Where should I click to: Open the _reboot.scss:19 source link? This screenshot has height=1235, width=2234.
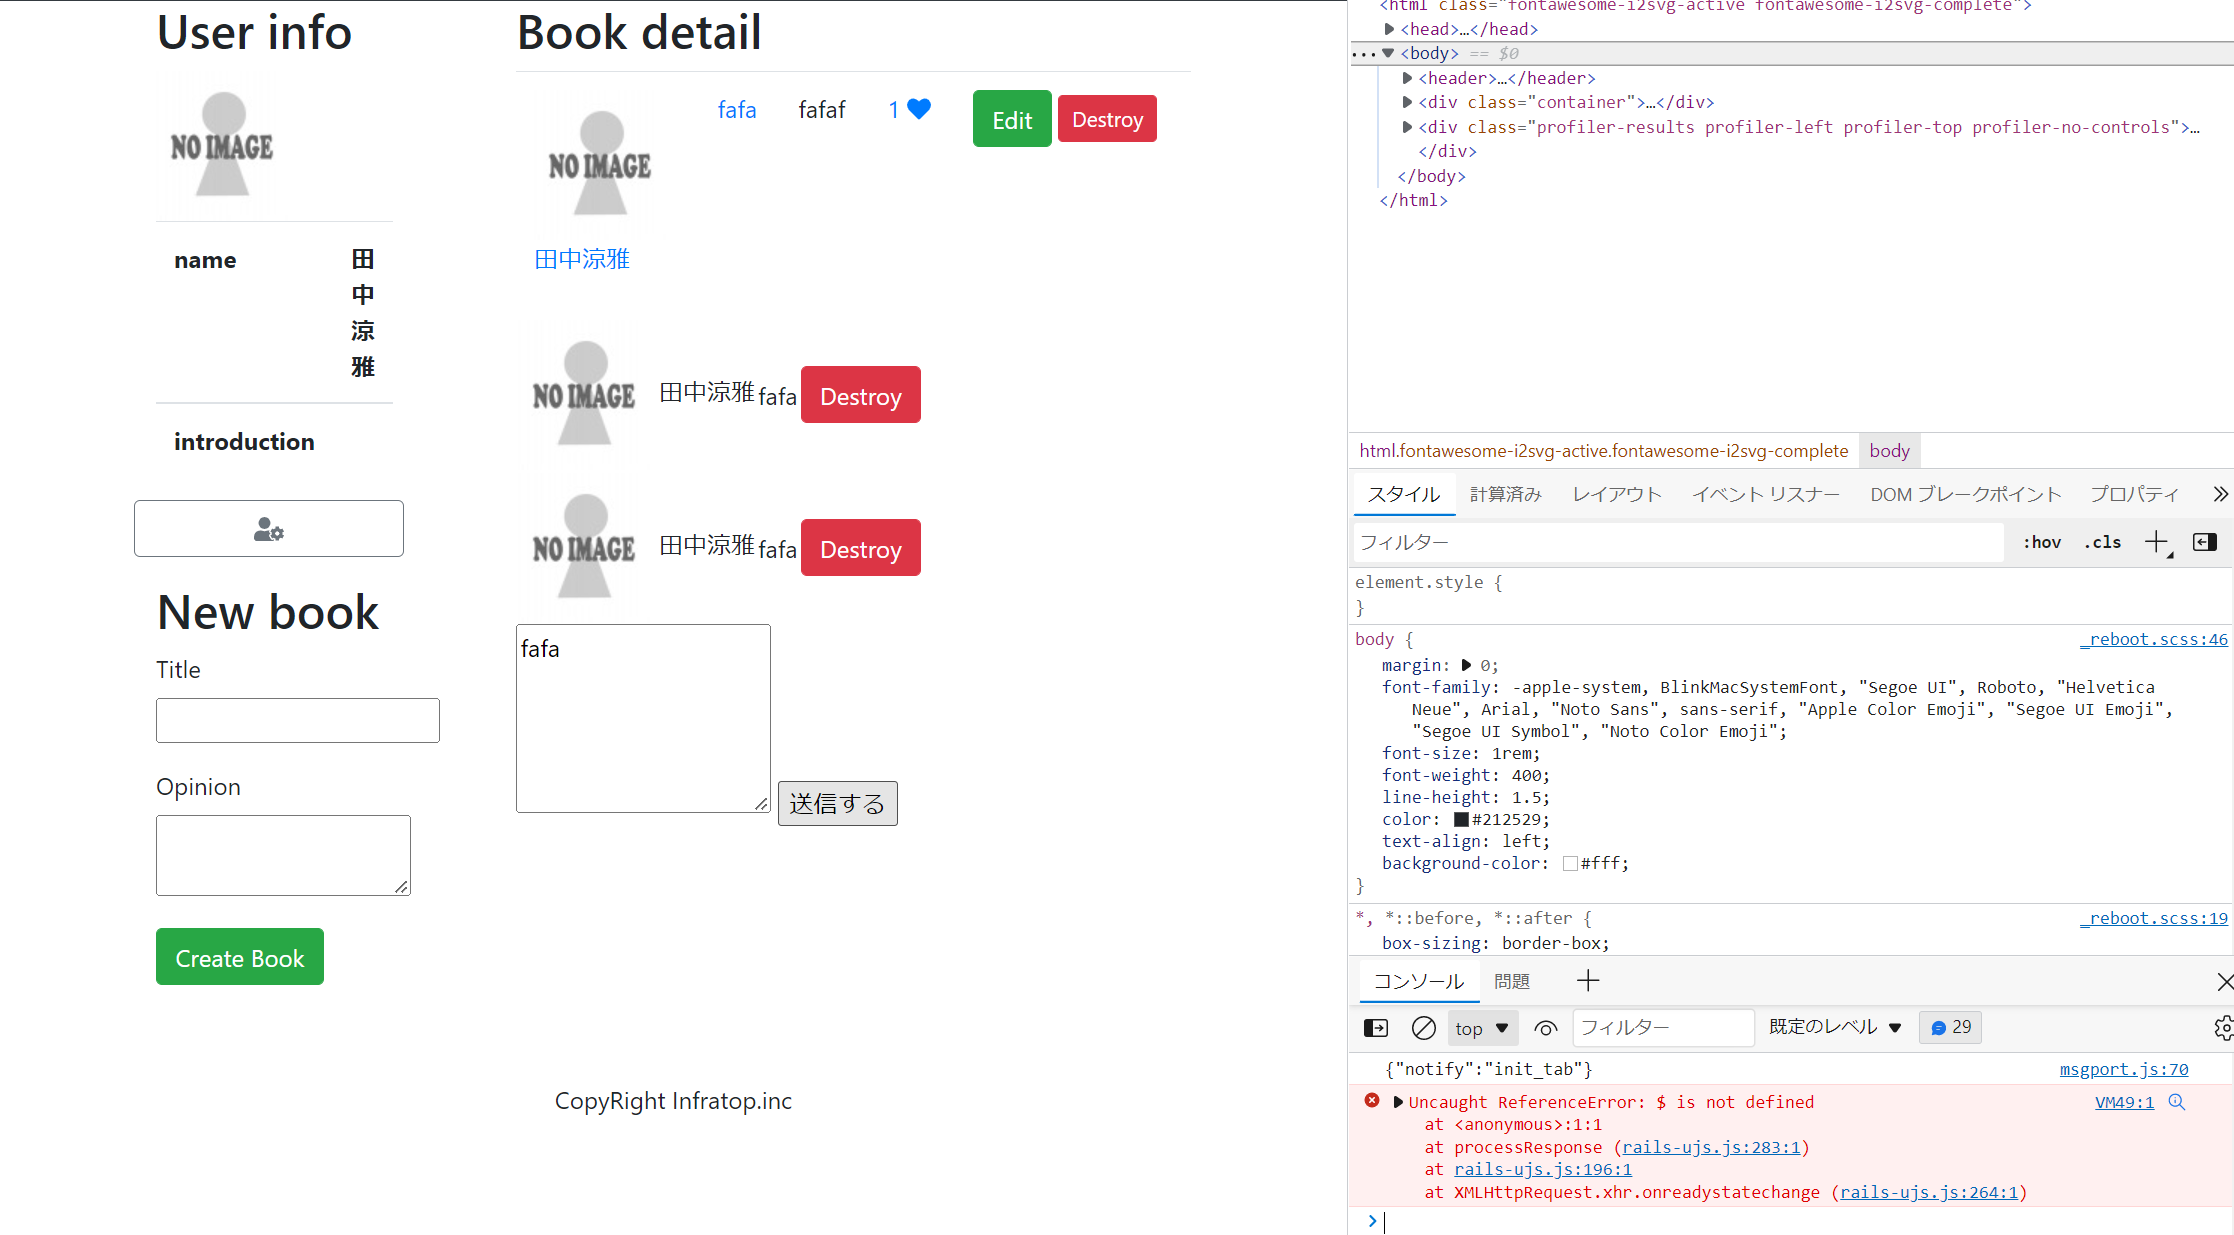click(2154, 918)
